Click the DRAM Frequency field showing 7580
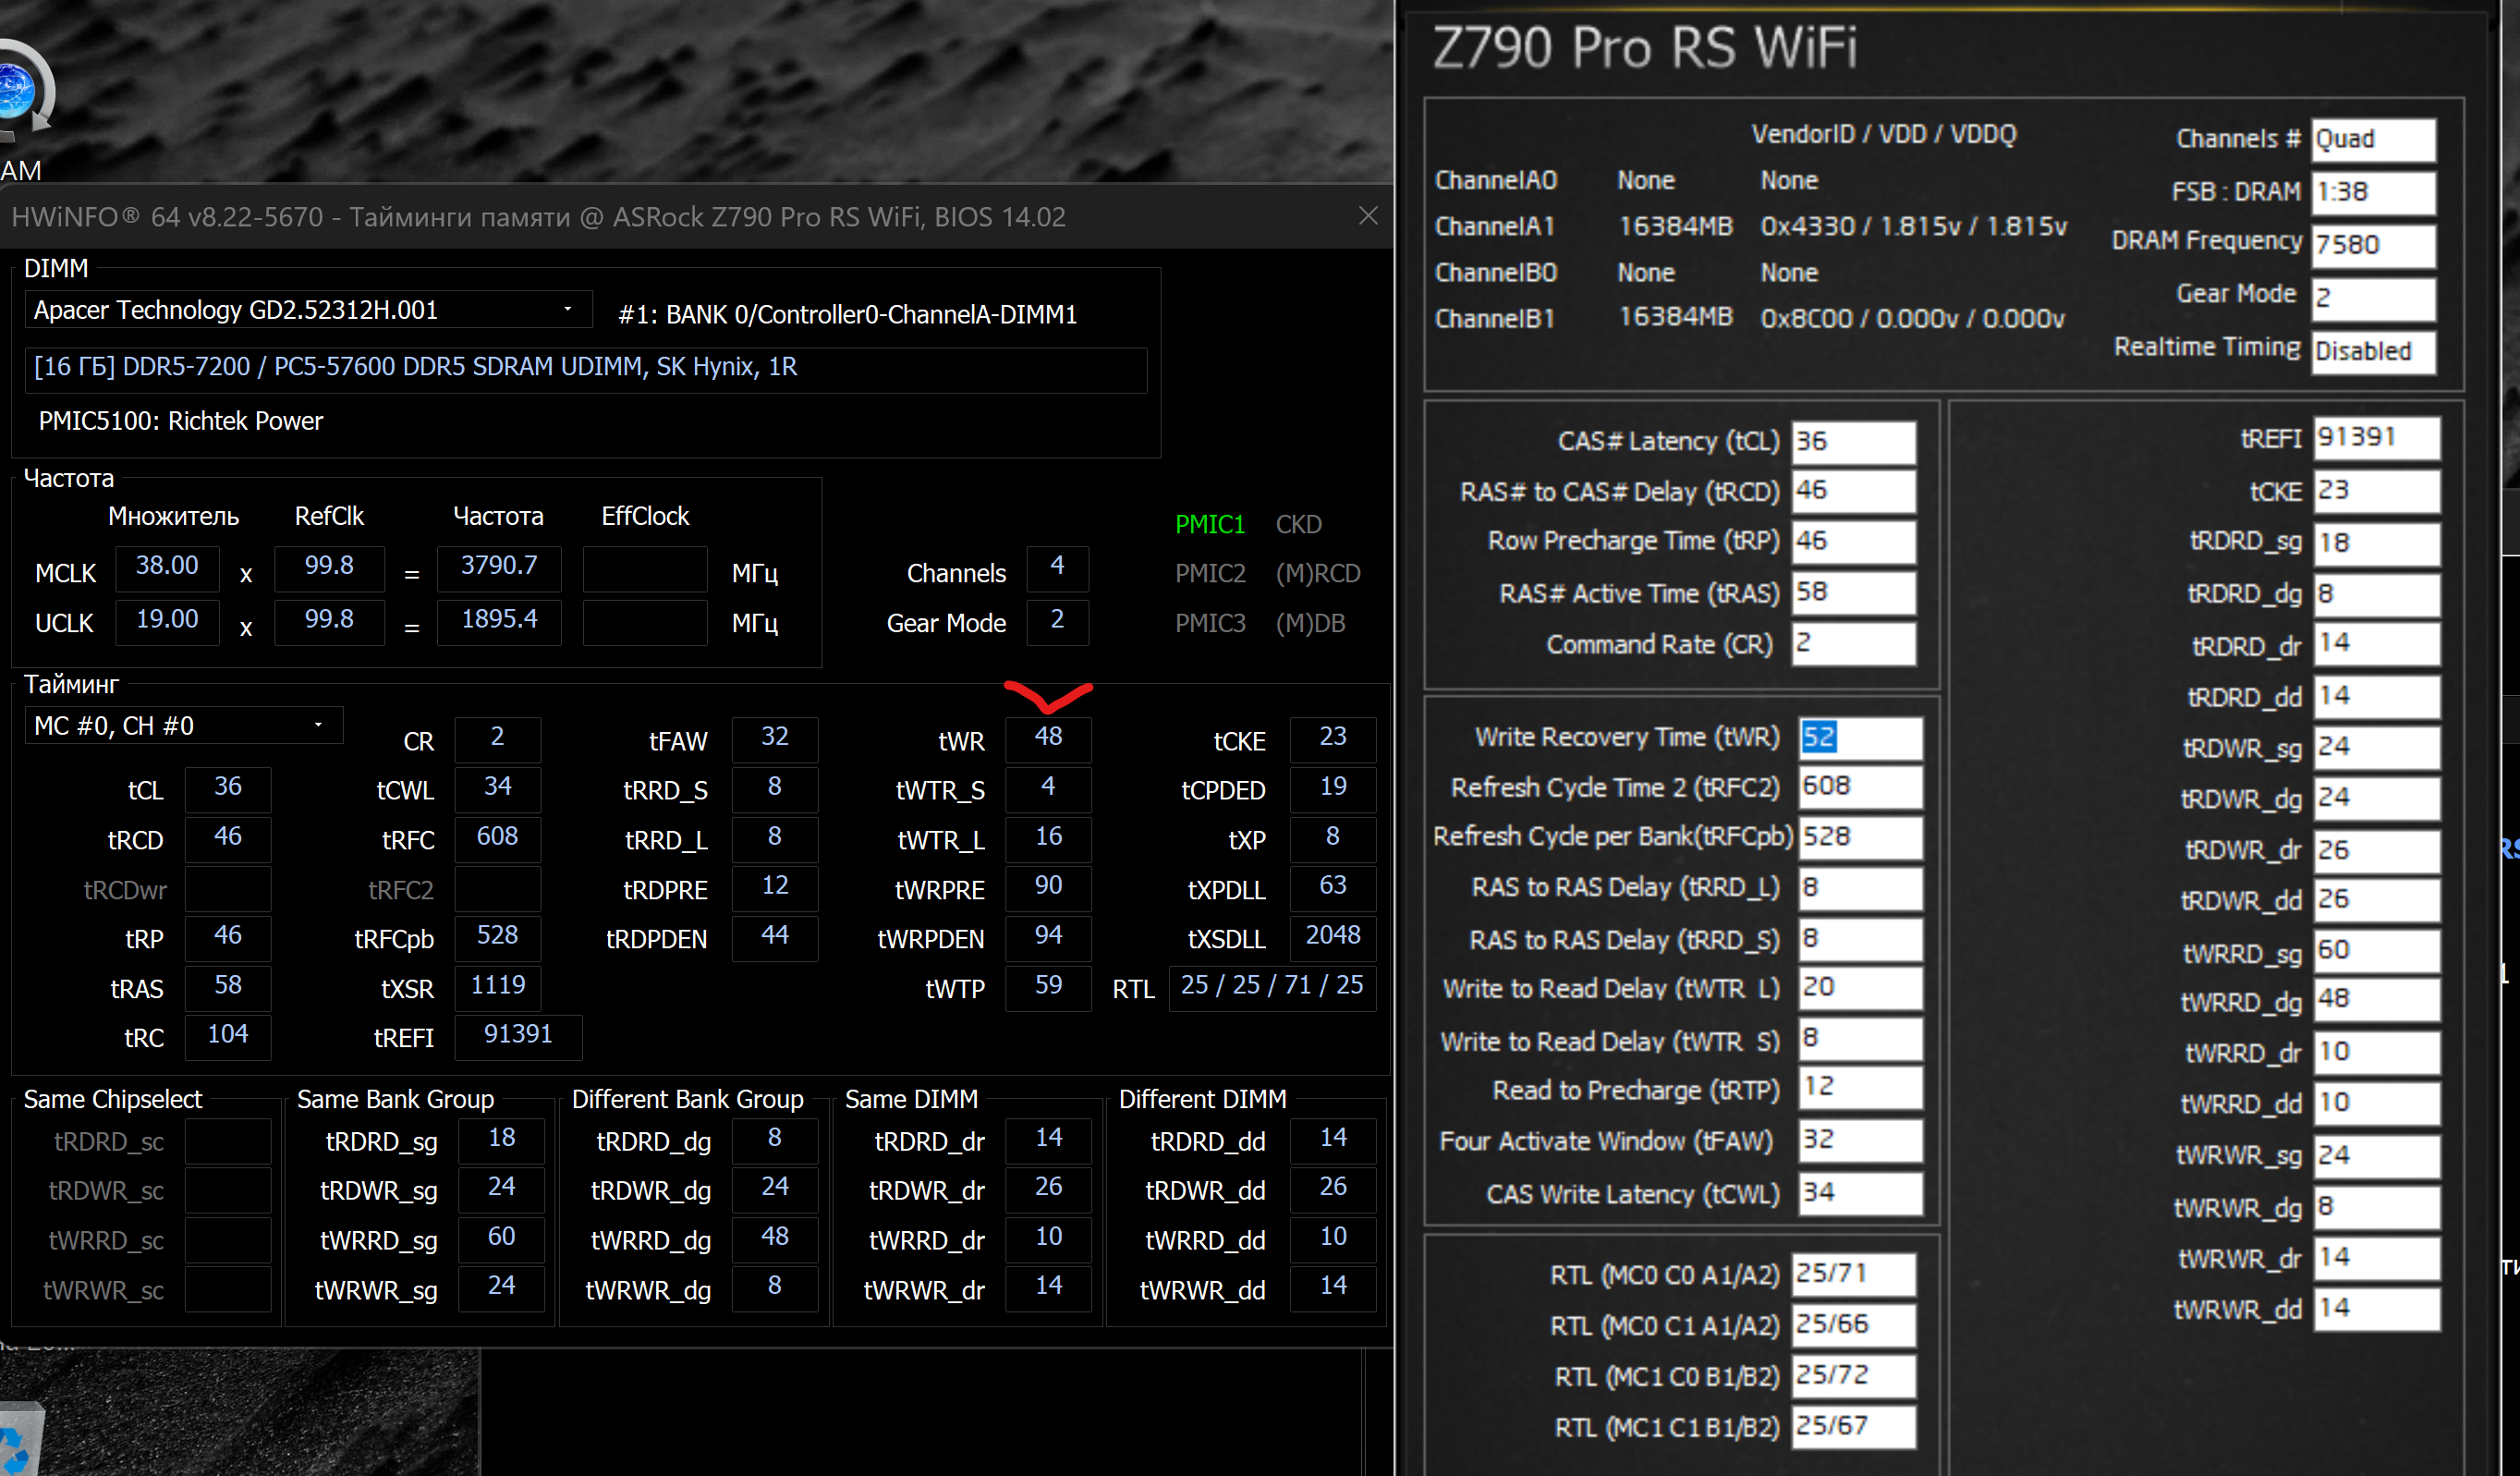Viewport: 2520px width, 1476px height. click(2373, 244)
